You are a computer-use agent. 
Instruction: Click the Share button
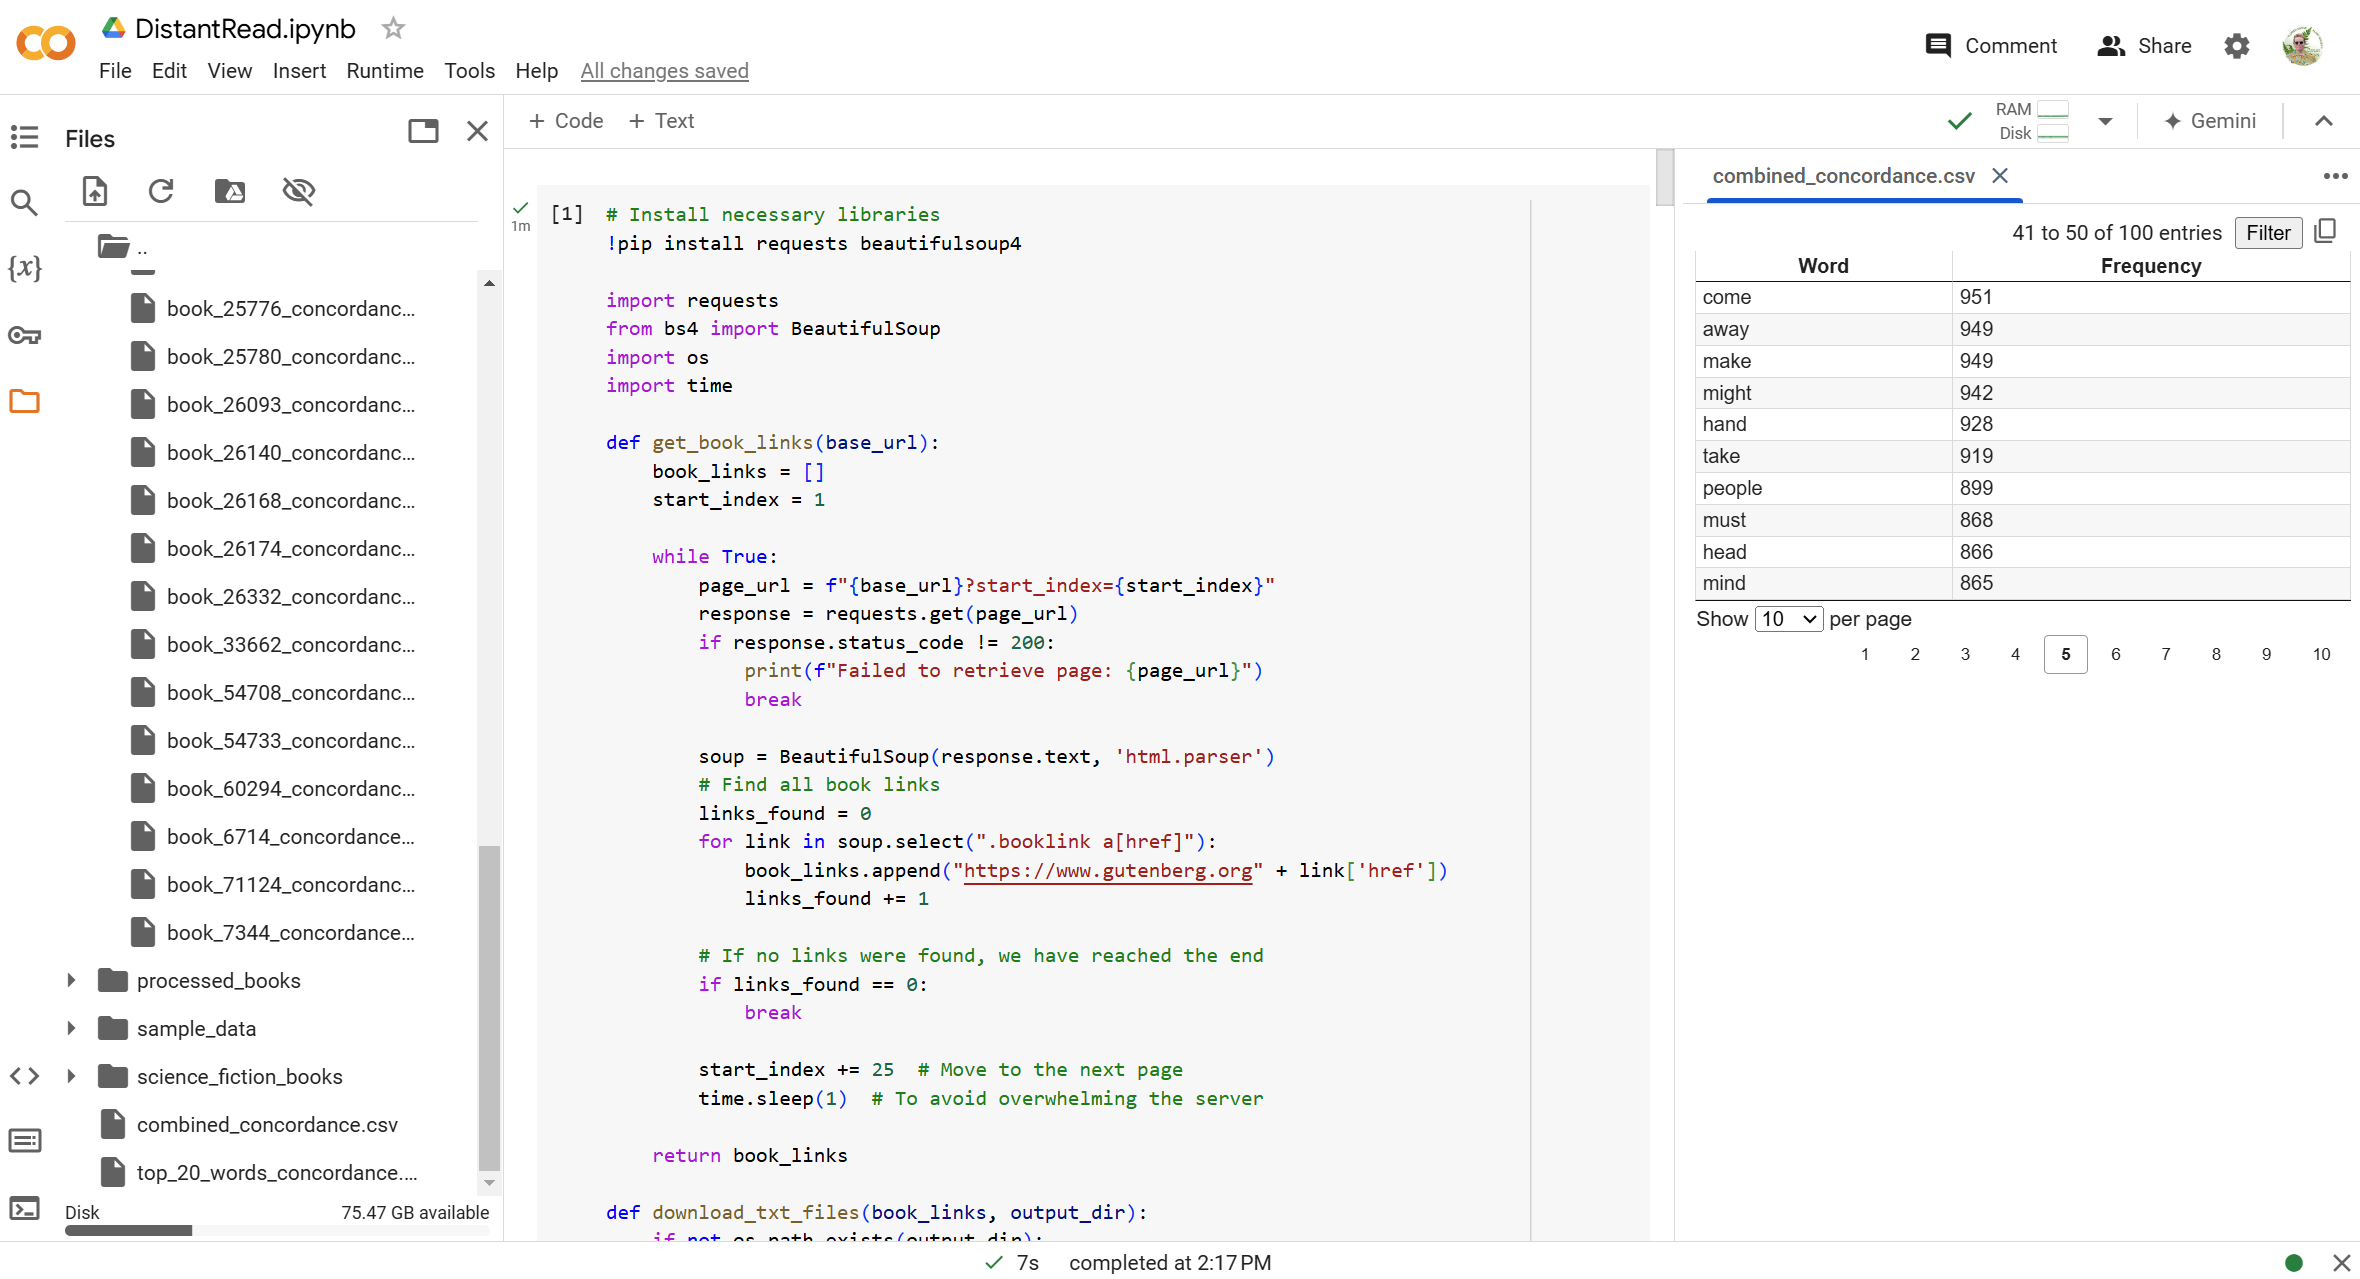click(2144, 46)
